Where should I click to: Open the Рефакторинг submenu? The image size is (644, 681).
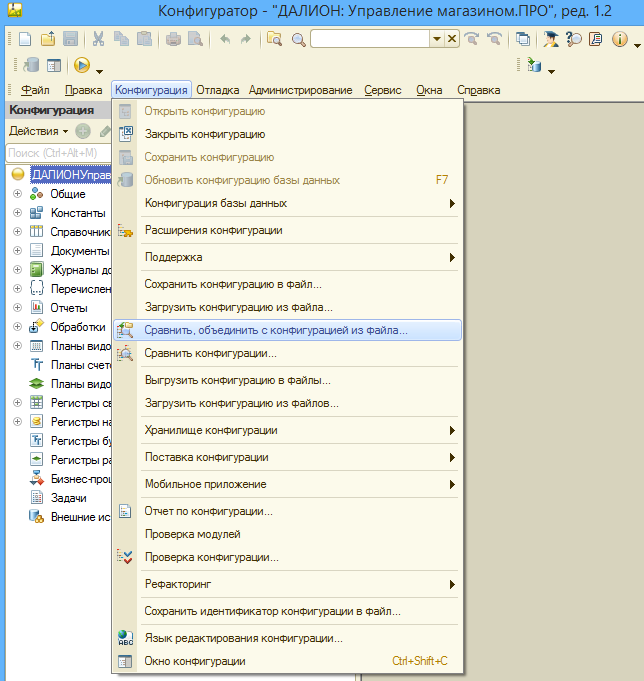287,584
